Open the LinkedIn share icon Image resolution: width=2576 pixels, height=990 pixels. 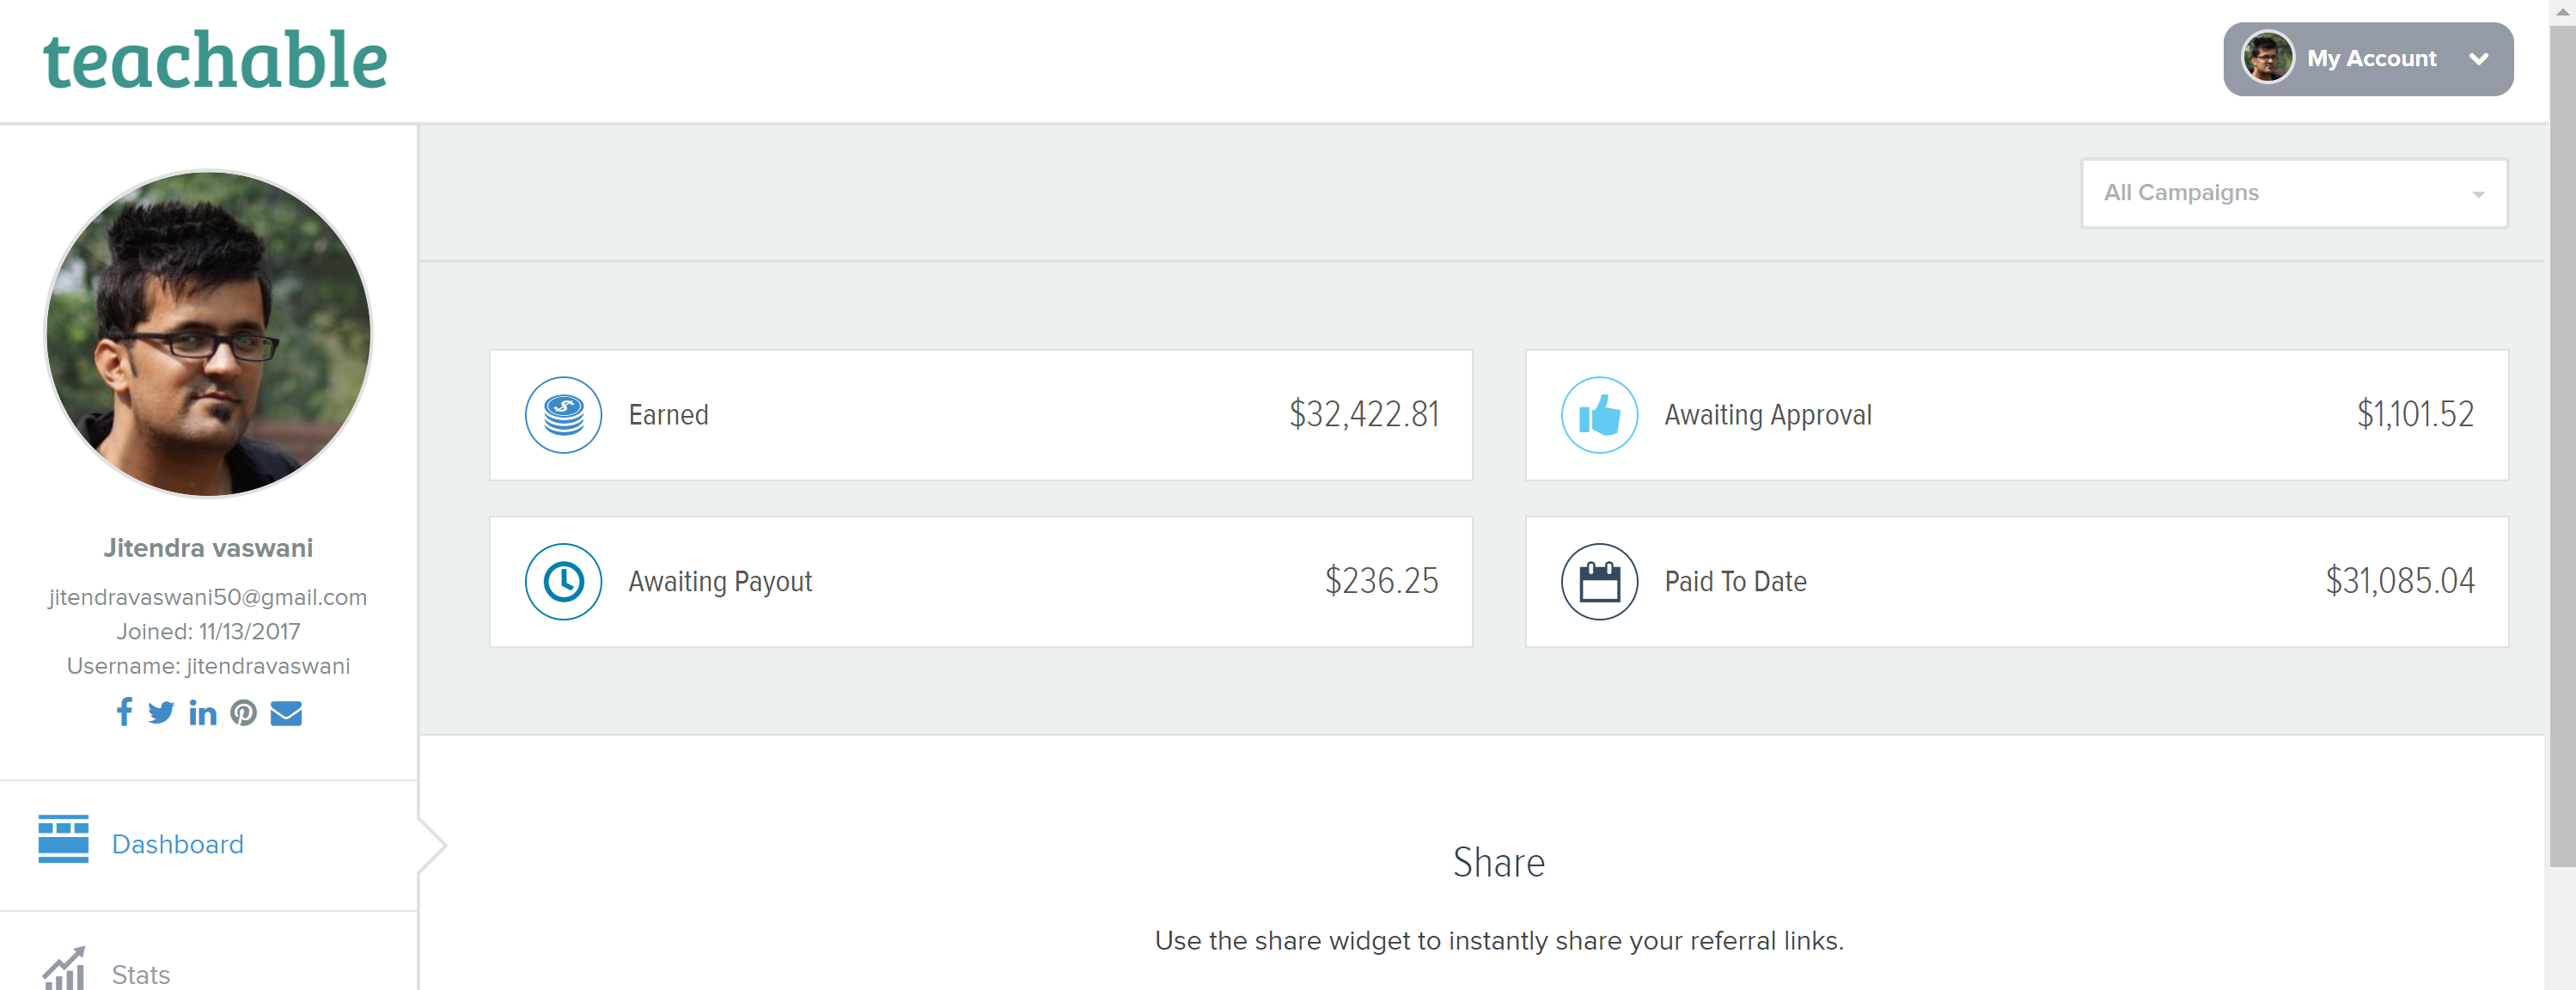(203, 712)
